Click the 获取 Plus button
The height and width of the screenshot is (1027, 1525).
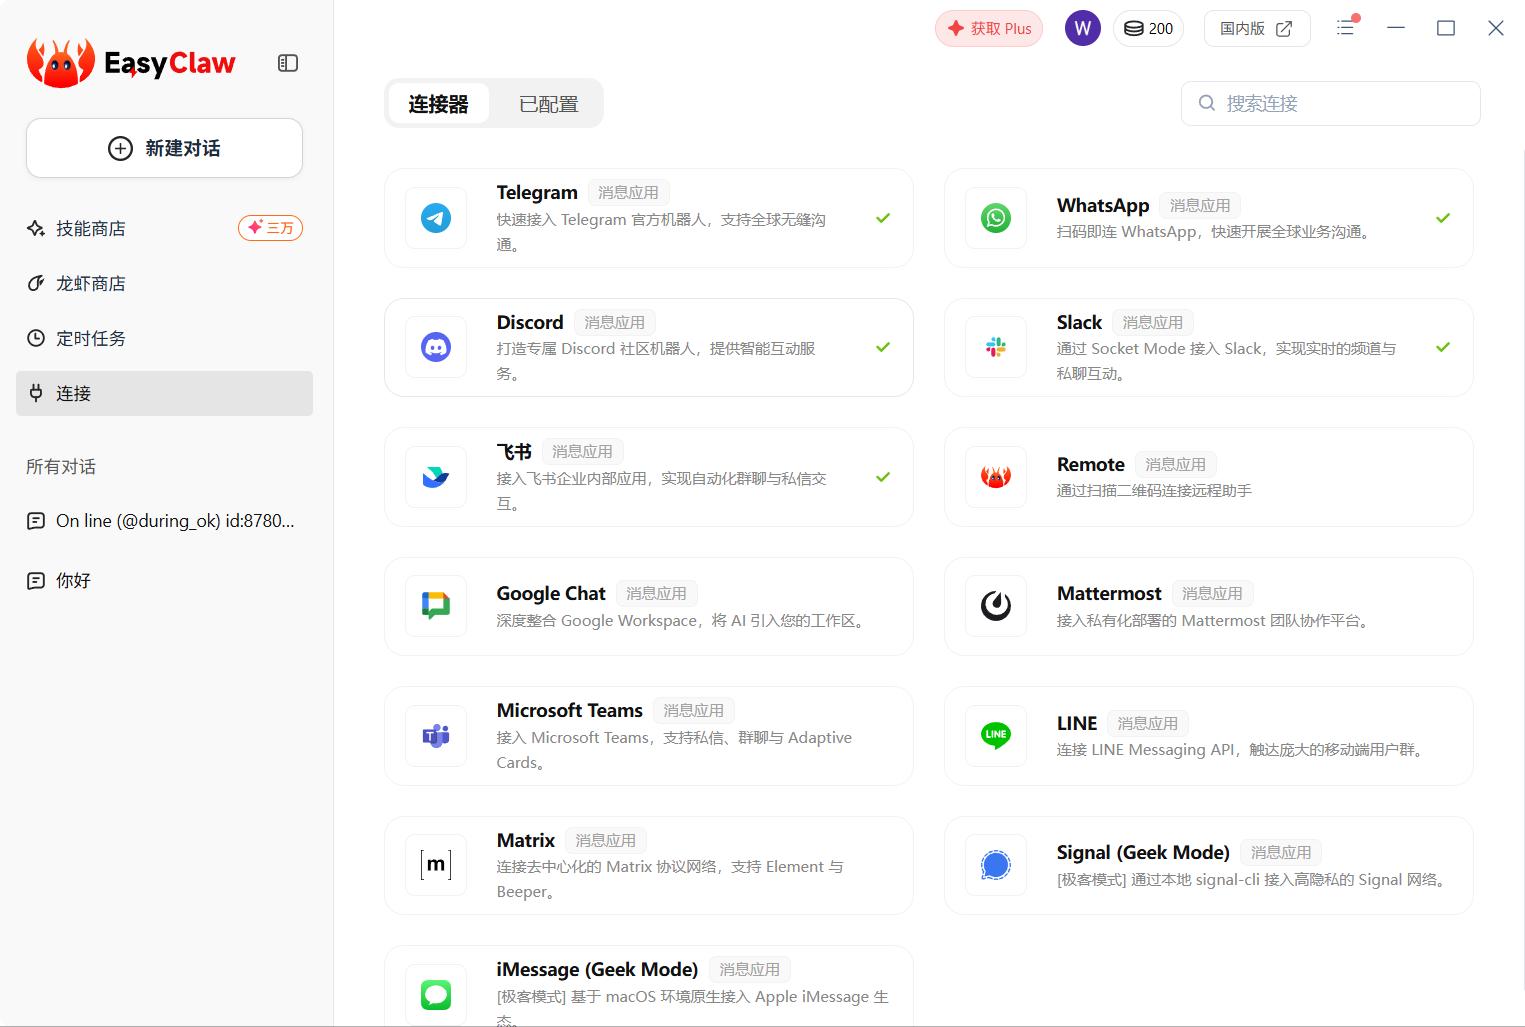coord(988,28)
